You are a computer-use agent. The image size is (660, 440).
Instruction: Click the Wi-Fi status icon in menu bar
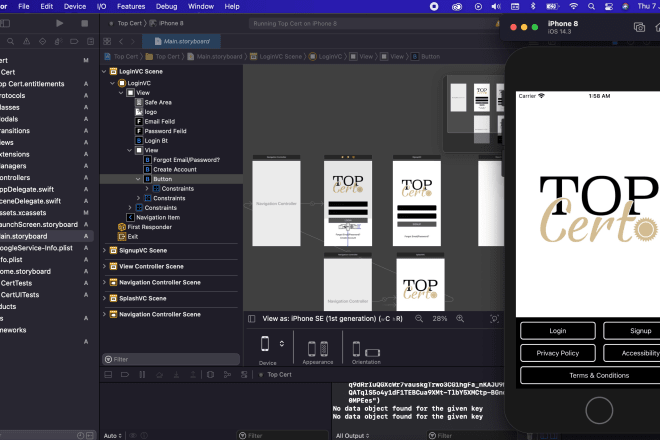[573, 6]
